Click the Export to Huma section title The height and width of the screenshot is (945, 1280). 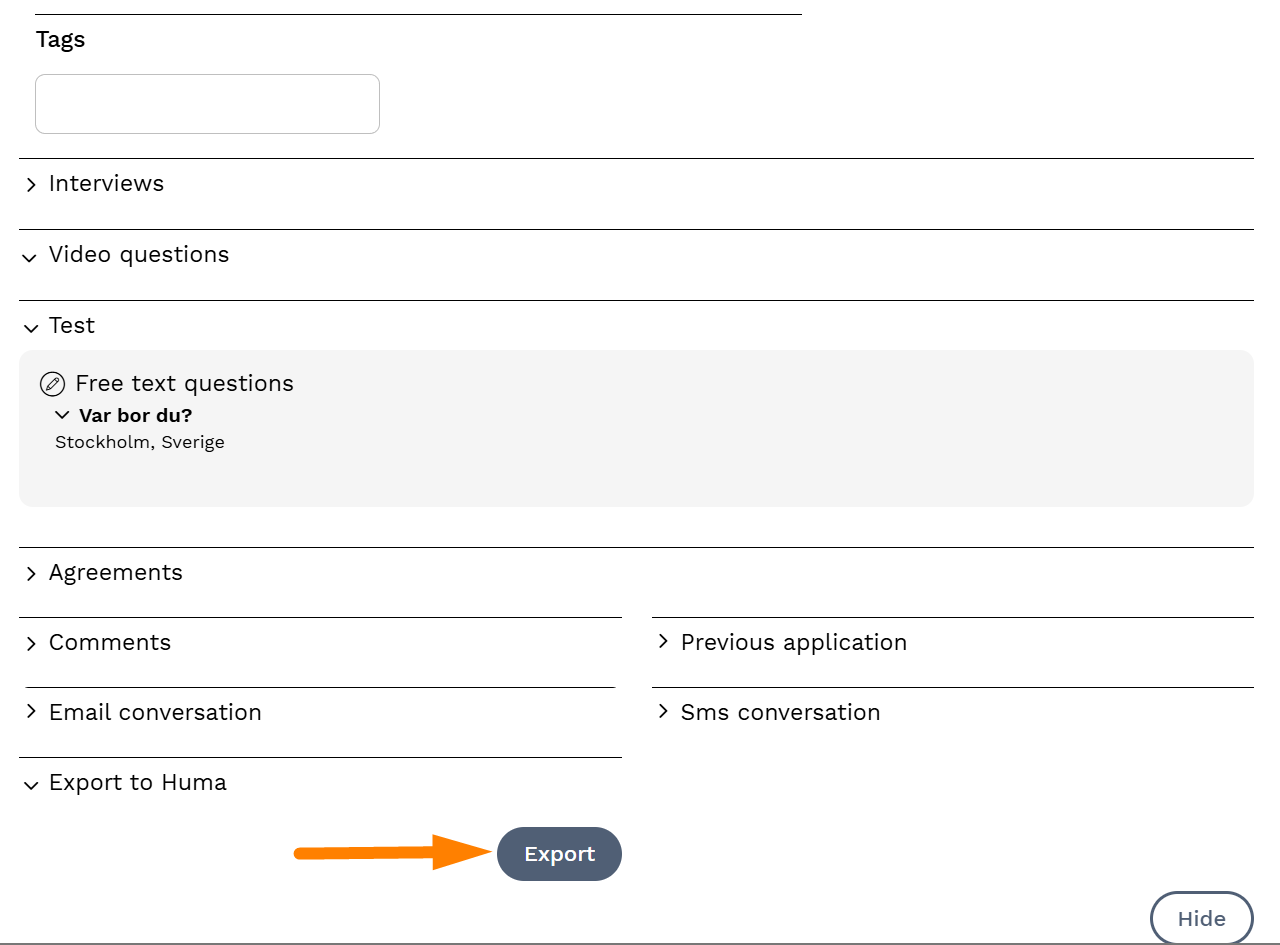pyautogui.click(x=138, y=783)
